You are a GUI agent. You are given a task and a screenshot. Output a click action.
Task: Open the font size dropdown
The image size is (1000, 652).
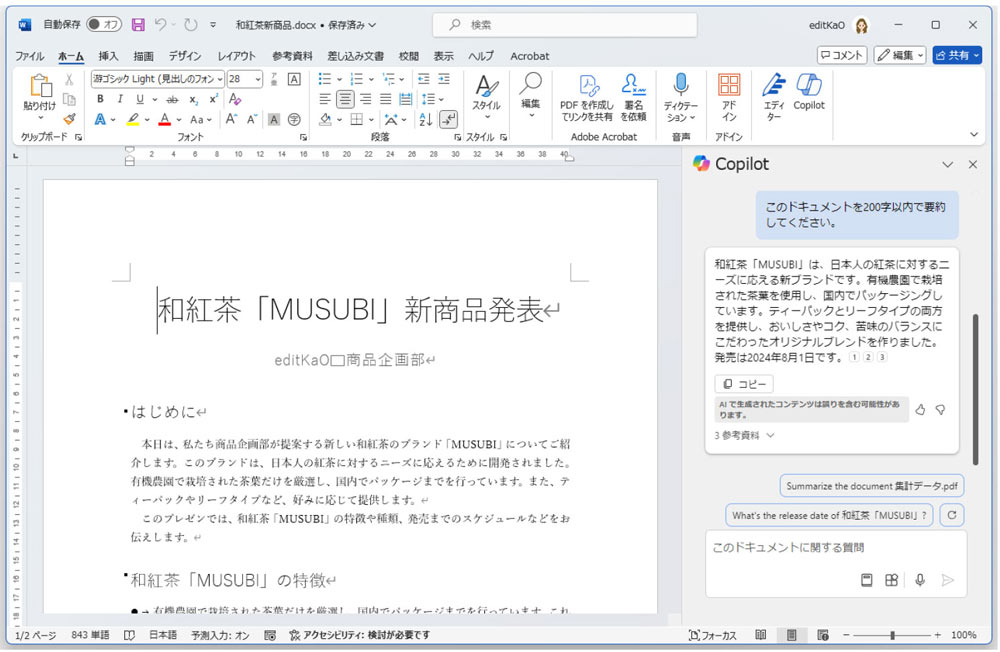(257, 78)
